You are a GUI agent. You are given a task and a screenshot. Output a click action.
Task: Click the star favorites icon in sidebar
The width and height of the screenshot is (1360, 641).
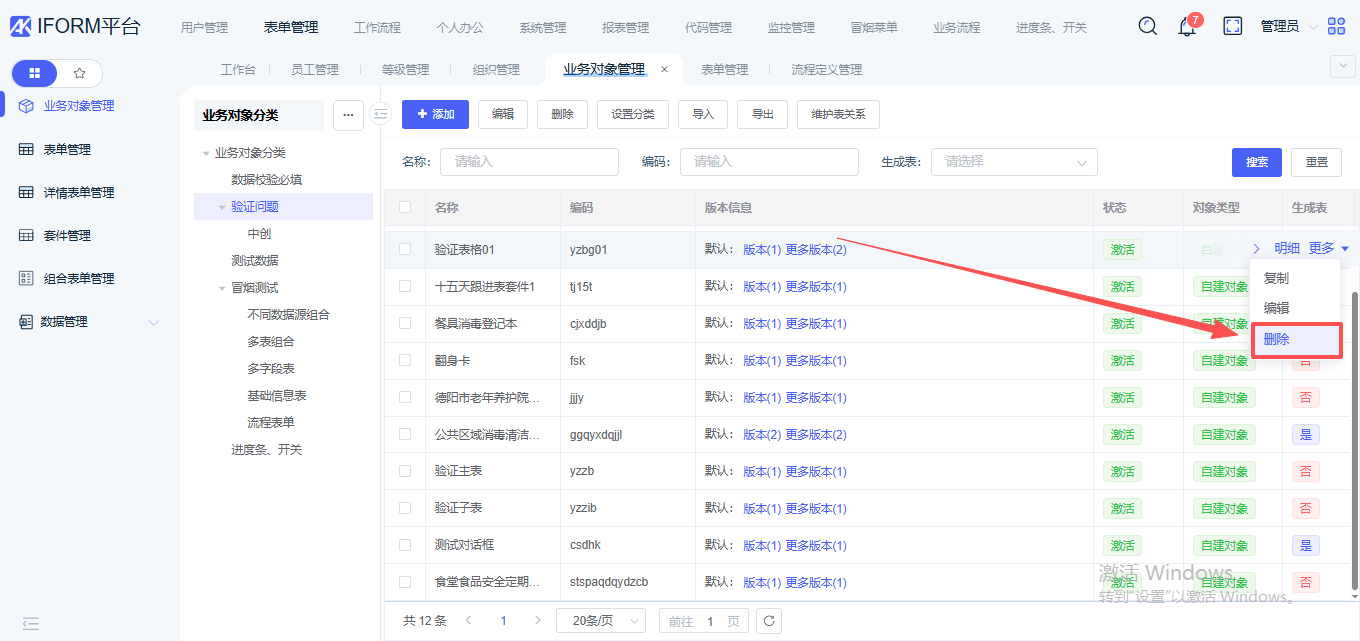(80, 73)
